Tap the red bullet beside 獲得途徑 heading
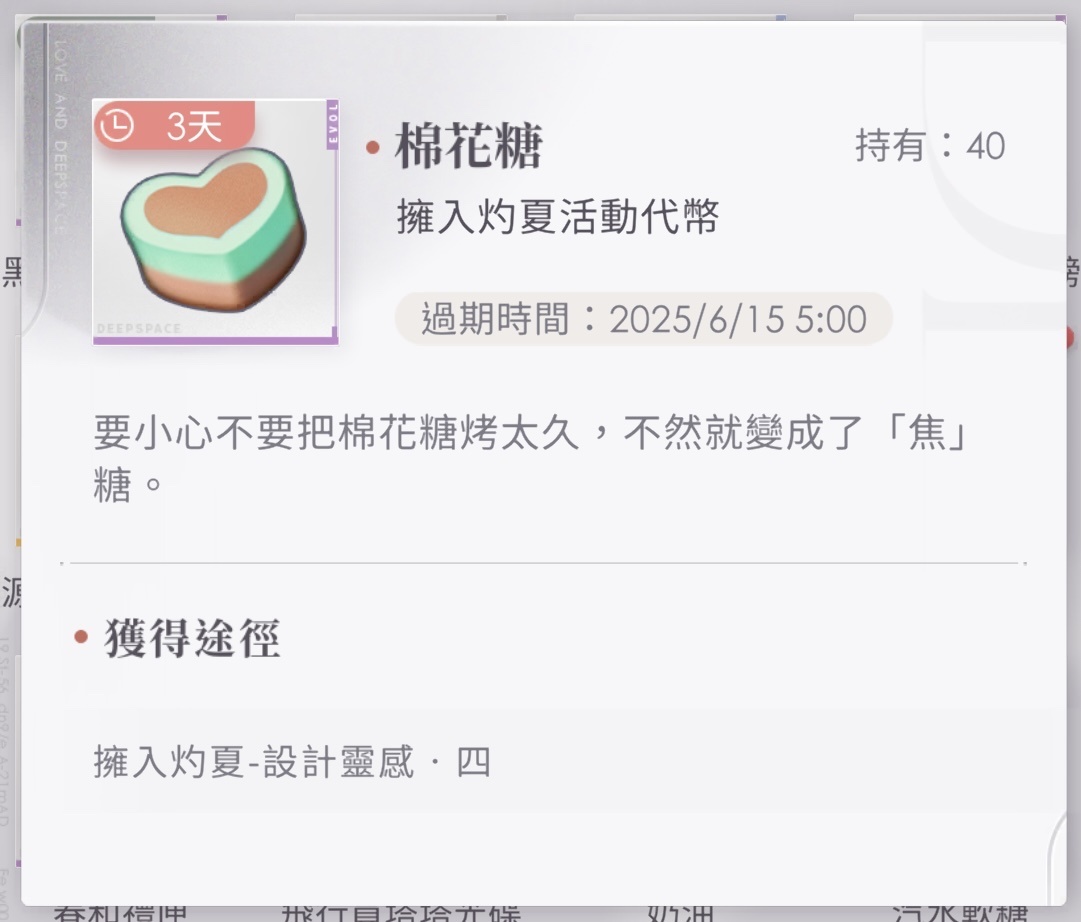The width and height of the screenshot is (1081, 922). [x=81, y=637]
